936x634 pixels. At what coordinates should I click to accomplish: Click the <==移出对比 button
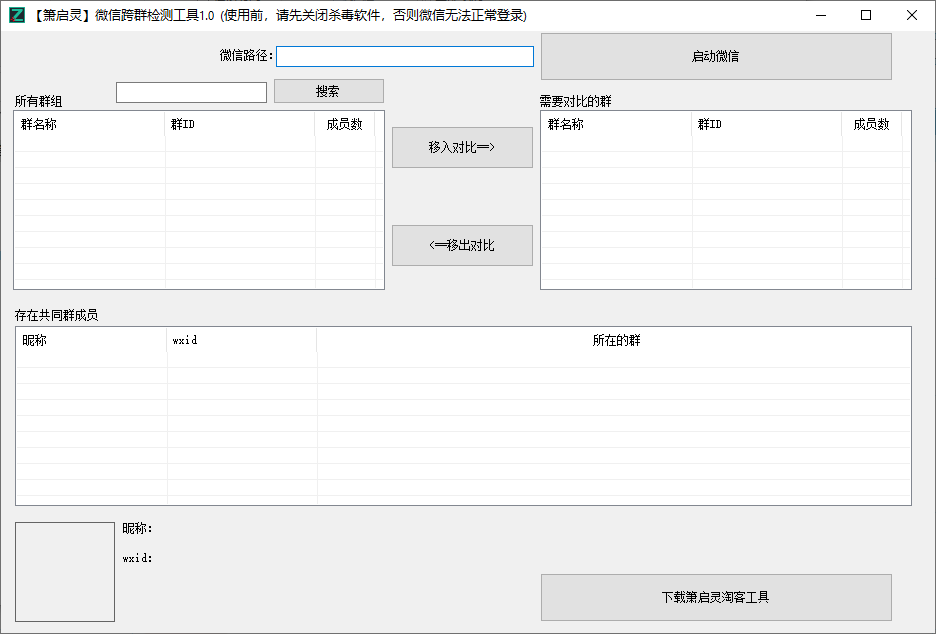[x=462, y=245]
